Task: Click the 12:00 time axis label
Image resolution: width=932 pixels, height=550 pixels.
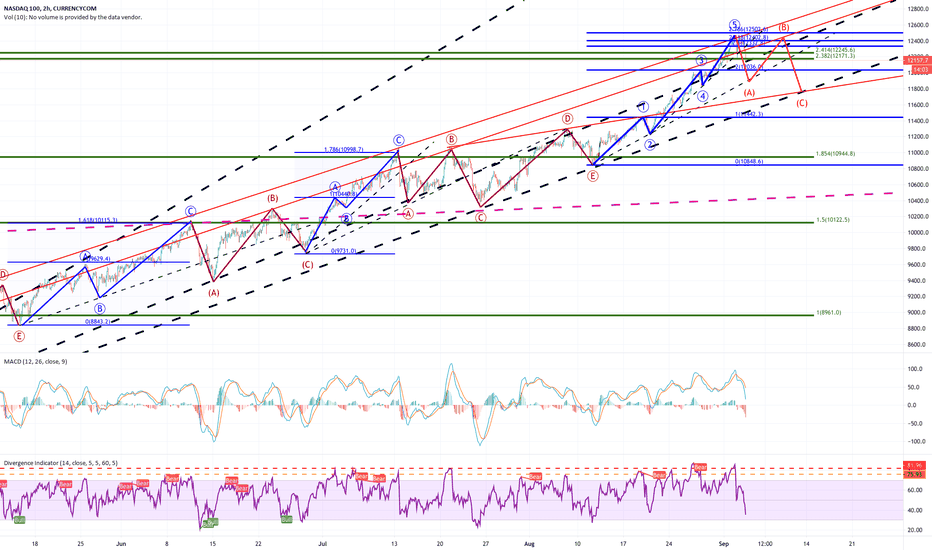Action: (x=766, y=543)
